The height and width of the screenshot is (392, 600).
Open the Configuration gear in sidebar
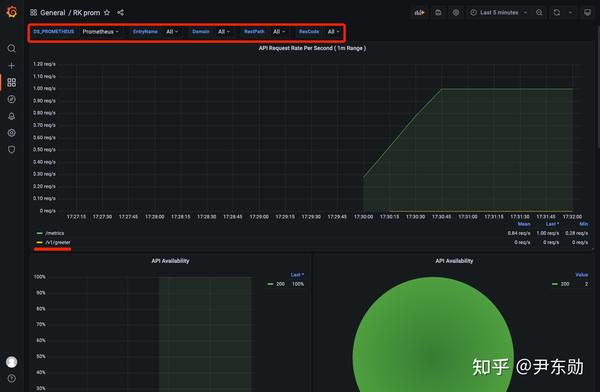tap(11, 133)
